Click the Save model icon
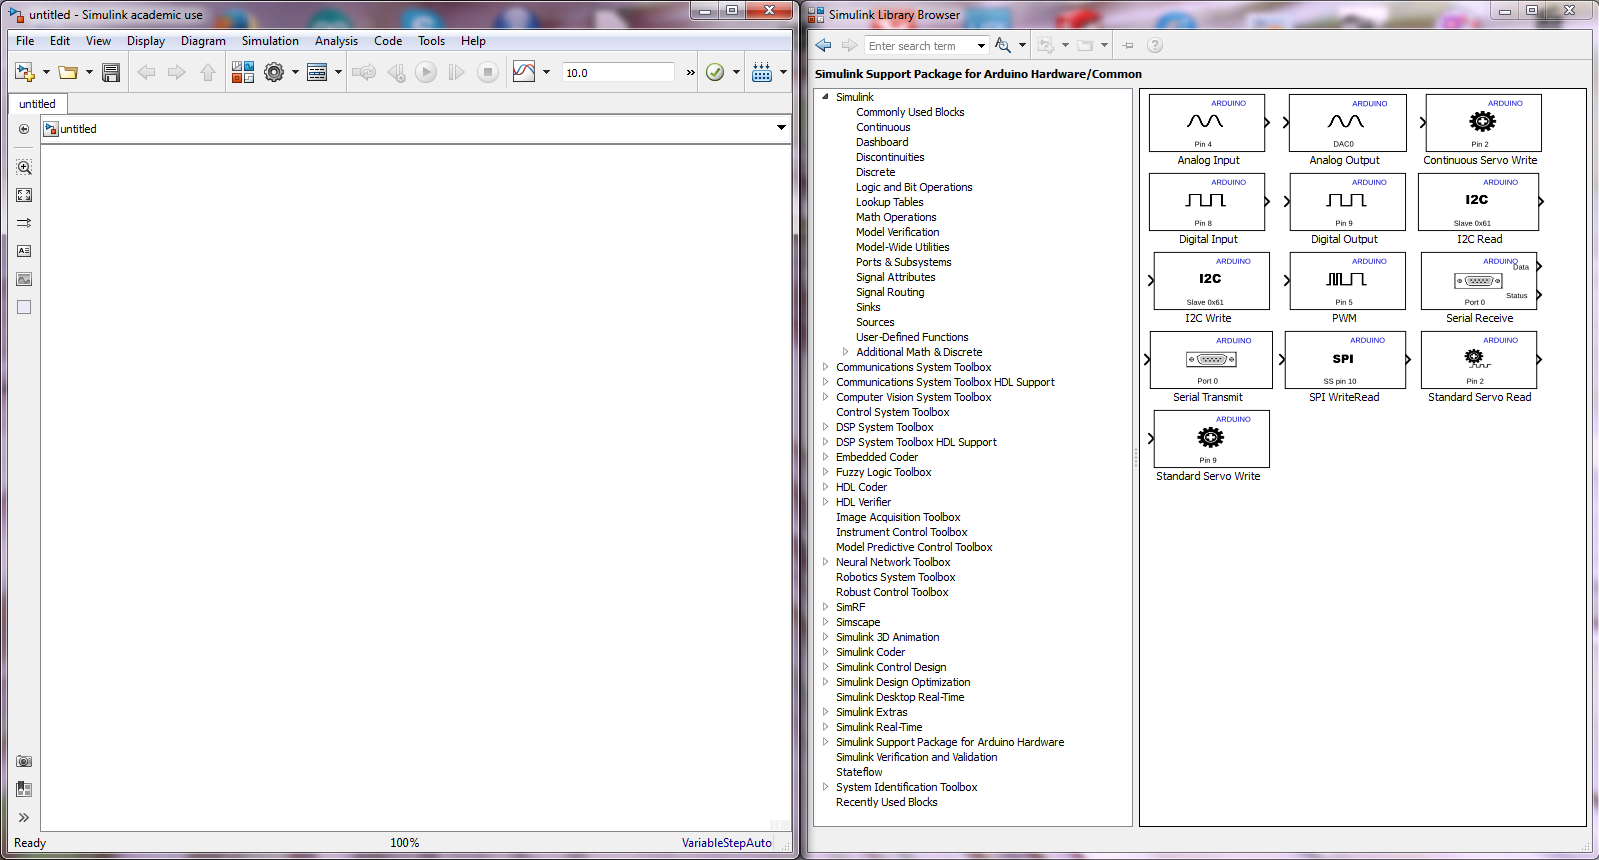The width and height of the screenshot is (1599, 860). [111, 72]
